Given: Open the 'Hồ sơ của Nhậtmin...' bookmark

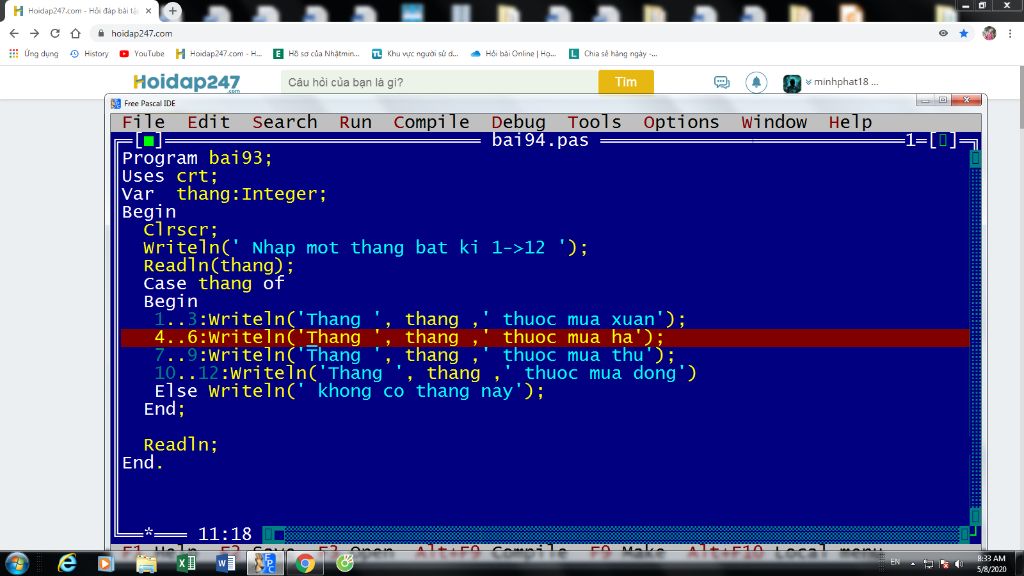Looking at the screenshot, I should click(x=317, y=54).
